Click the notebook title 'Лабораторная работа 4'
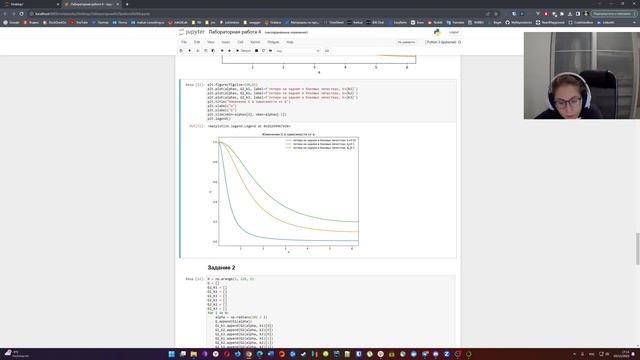The height and width of the screenshot is (360, 640). [235, 32]
